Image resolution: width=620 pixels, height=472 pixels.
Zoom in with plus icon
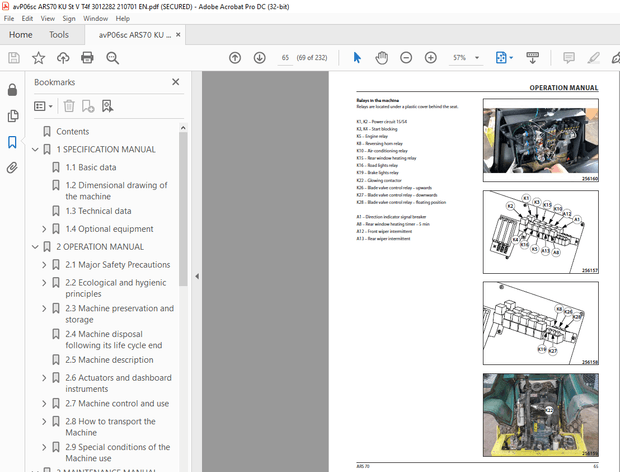431,58
